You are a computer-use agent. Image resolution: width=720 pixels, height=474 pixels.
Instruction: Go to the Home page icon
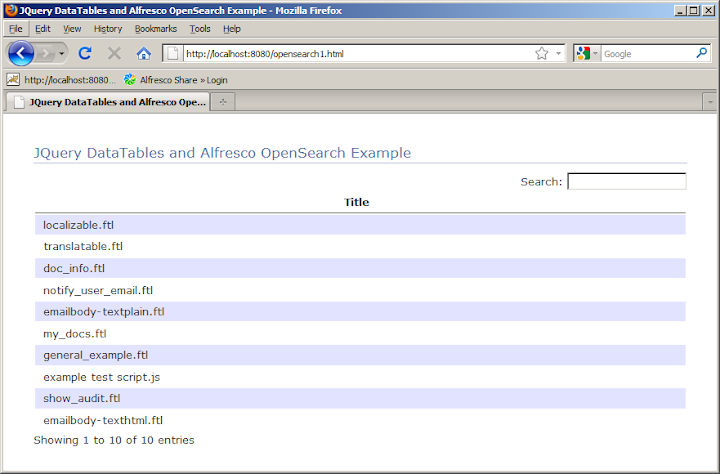[144, 54]
